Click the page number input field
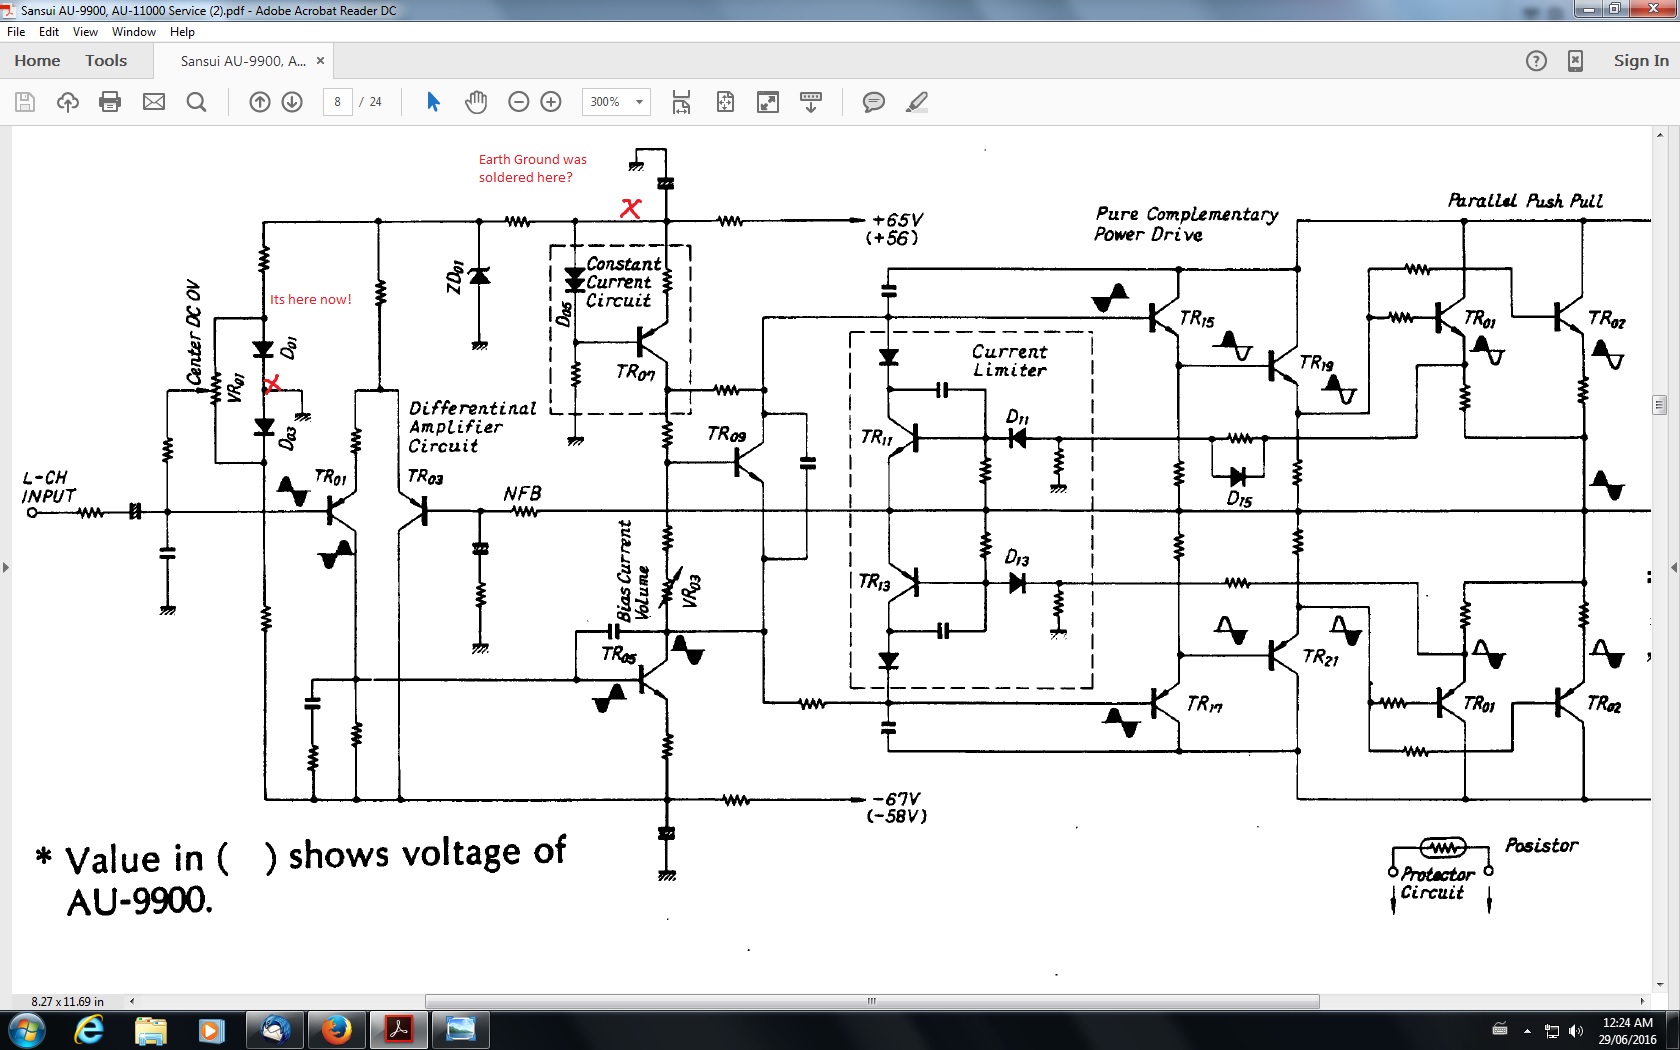1680x1050 pixels. [x=338, y=102]
